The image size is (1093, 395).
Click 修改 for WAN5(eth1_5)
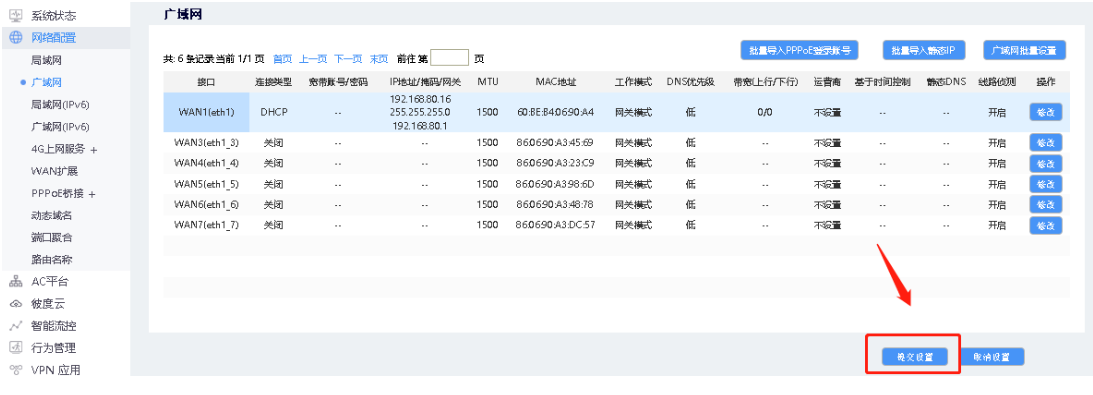1046,184
